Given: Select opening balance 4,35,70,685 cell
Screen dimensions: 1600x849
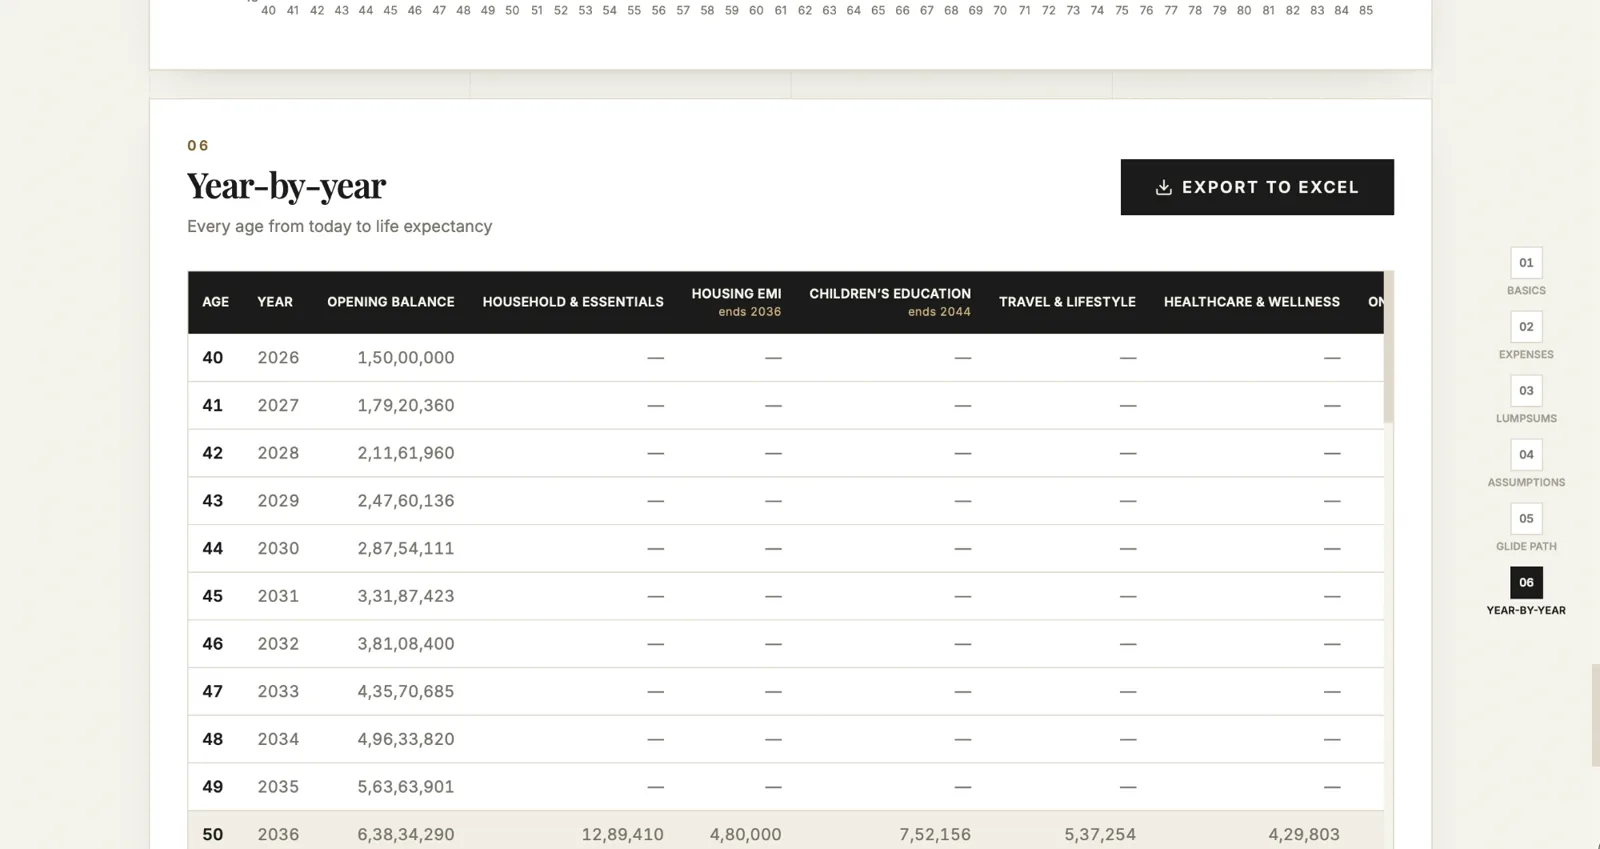Looking at the screenshot, I should pyautogui.click(x=406, y=692).
